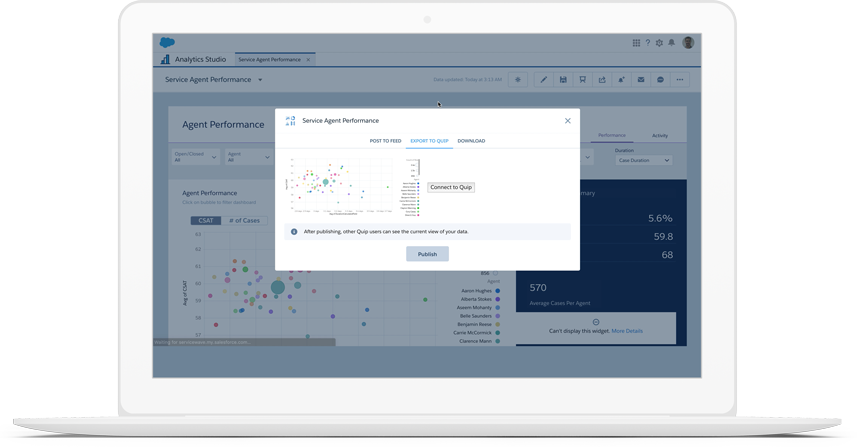This screenshot has height=447, width=857.
Task: Toggle the CSAT chart view
Action: (206, 221)
